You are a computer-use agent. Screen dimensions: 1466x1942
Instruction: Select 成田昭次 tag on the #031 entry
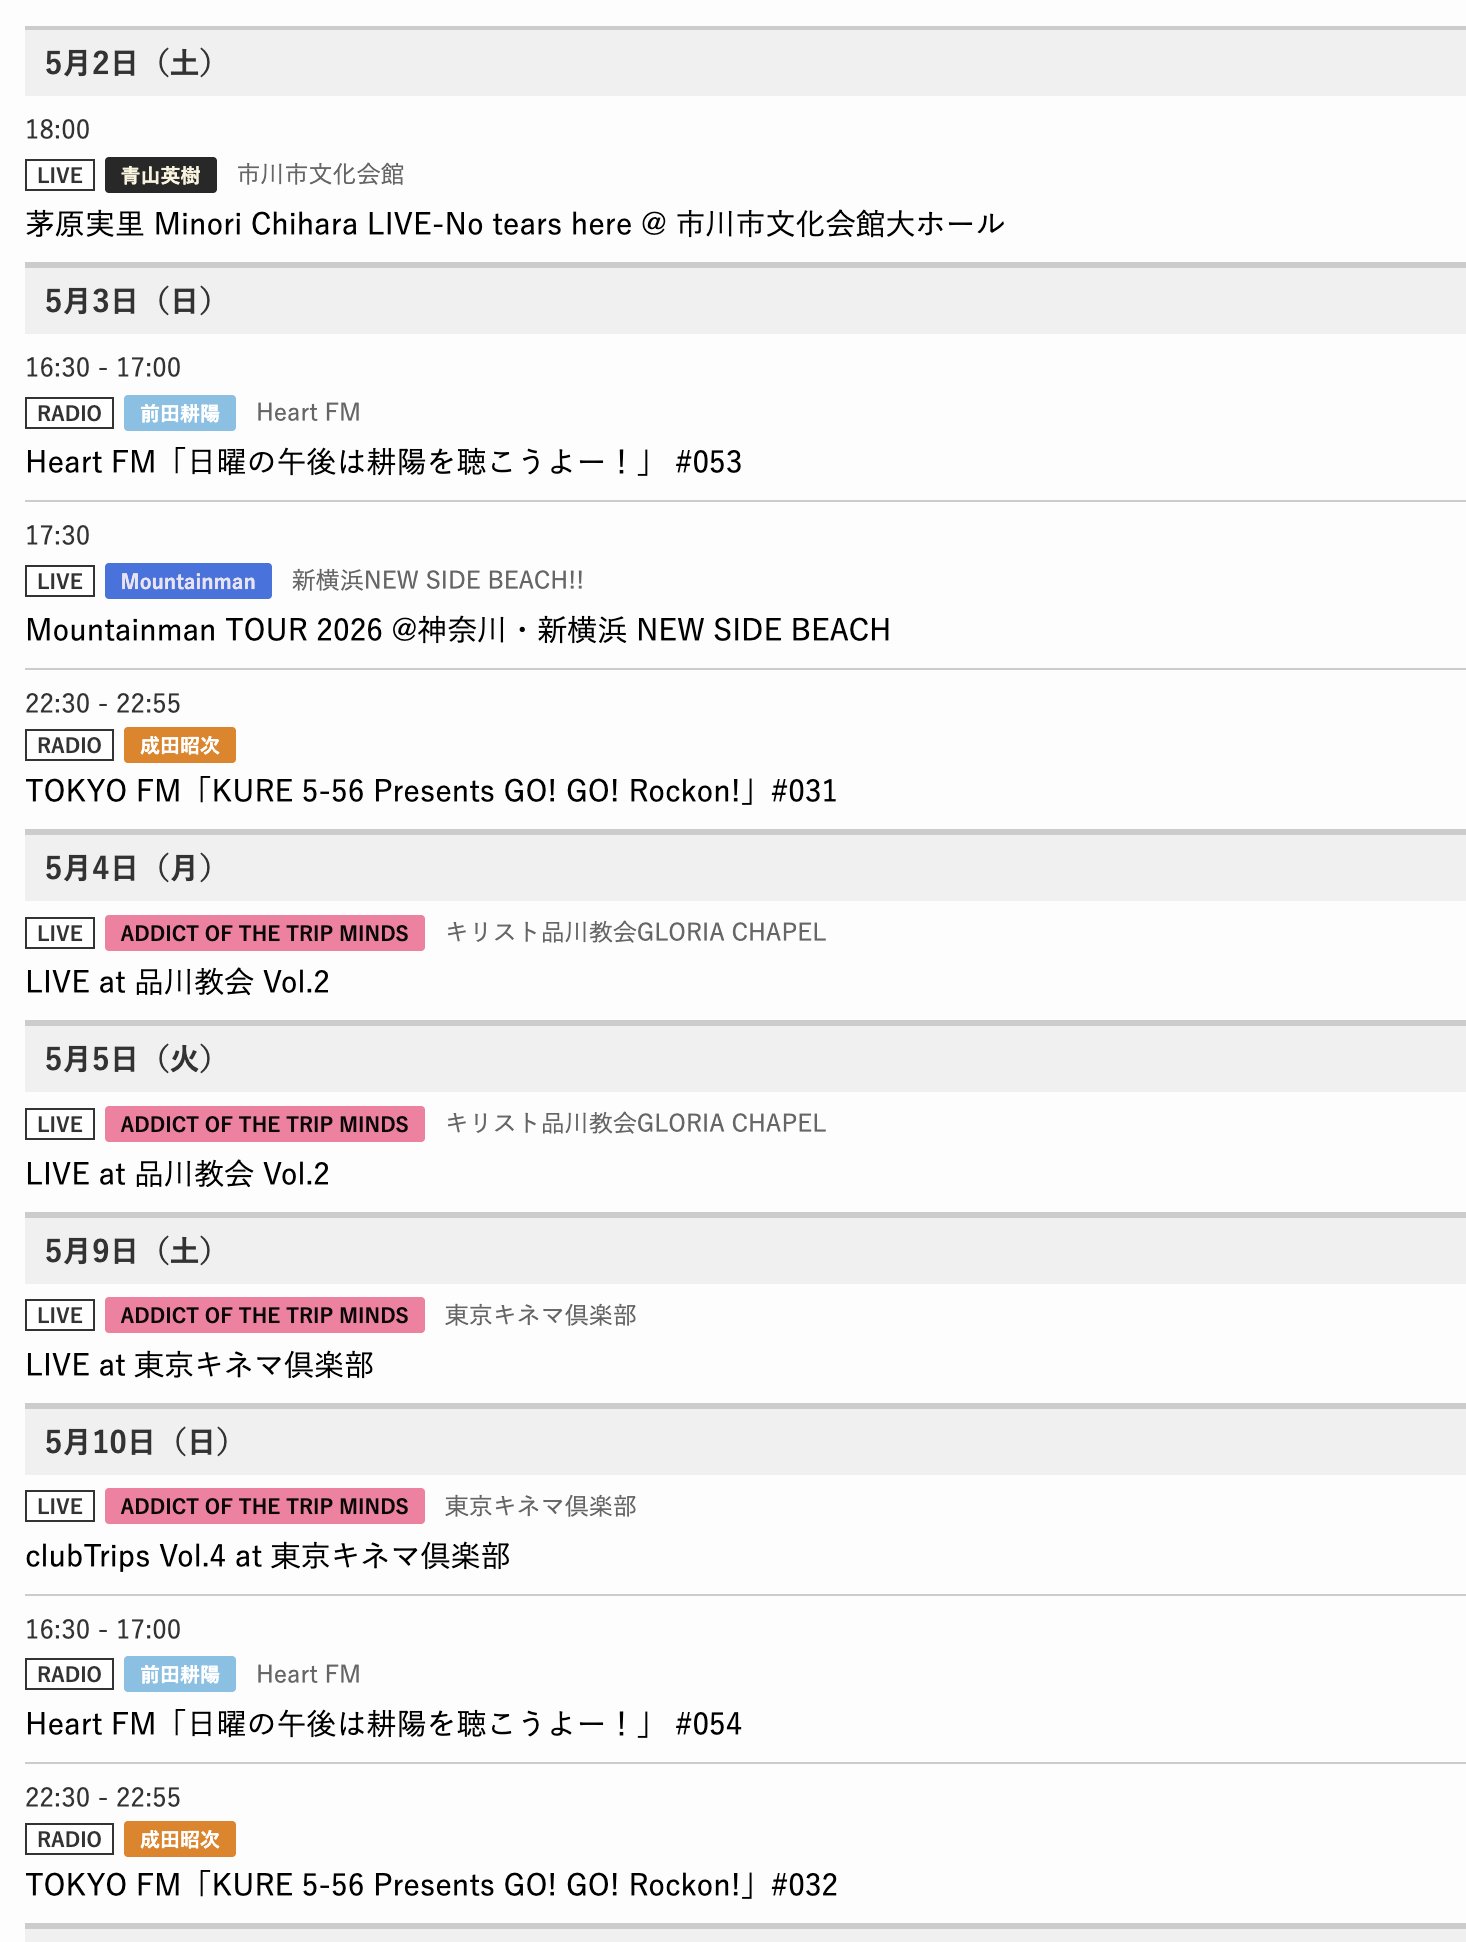tap(179, 745)
